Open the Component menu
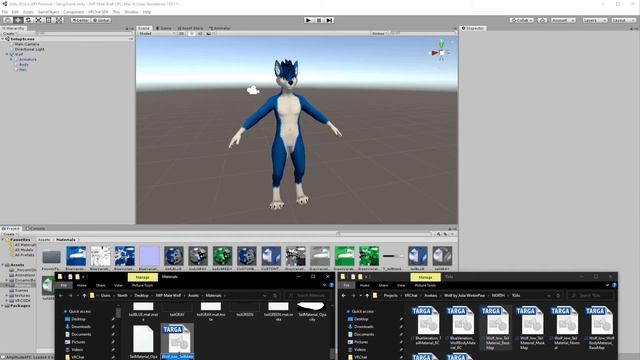The image size is (640, 360). coord(73,12)
